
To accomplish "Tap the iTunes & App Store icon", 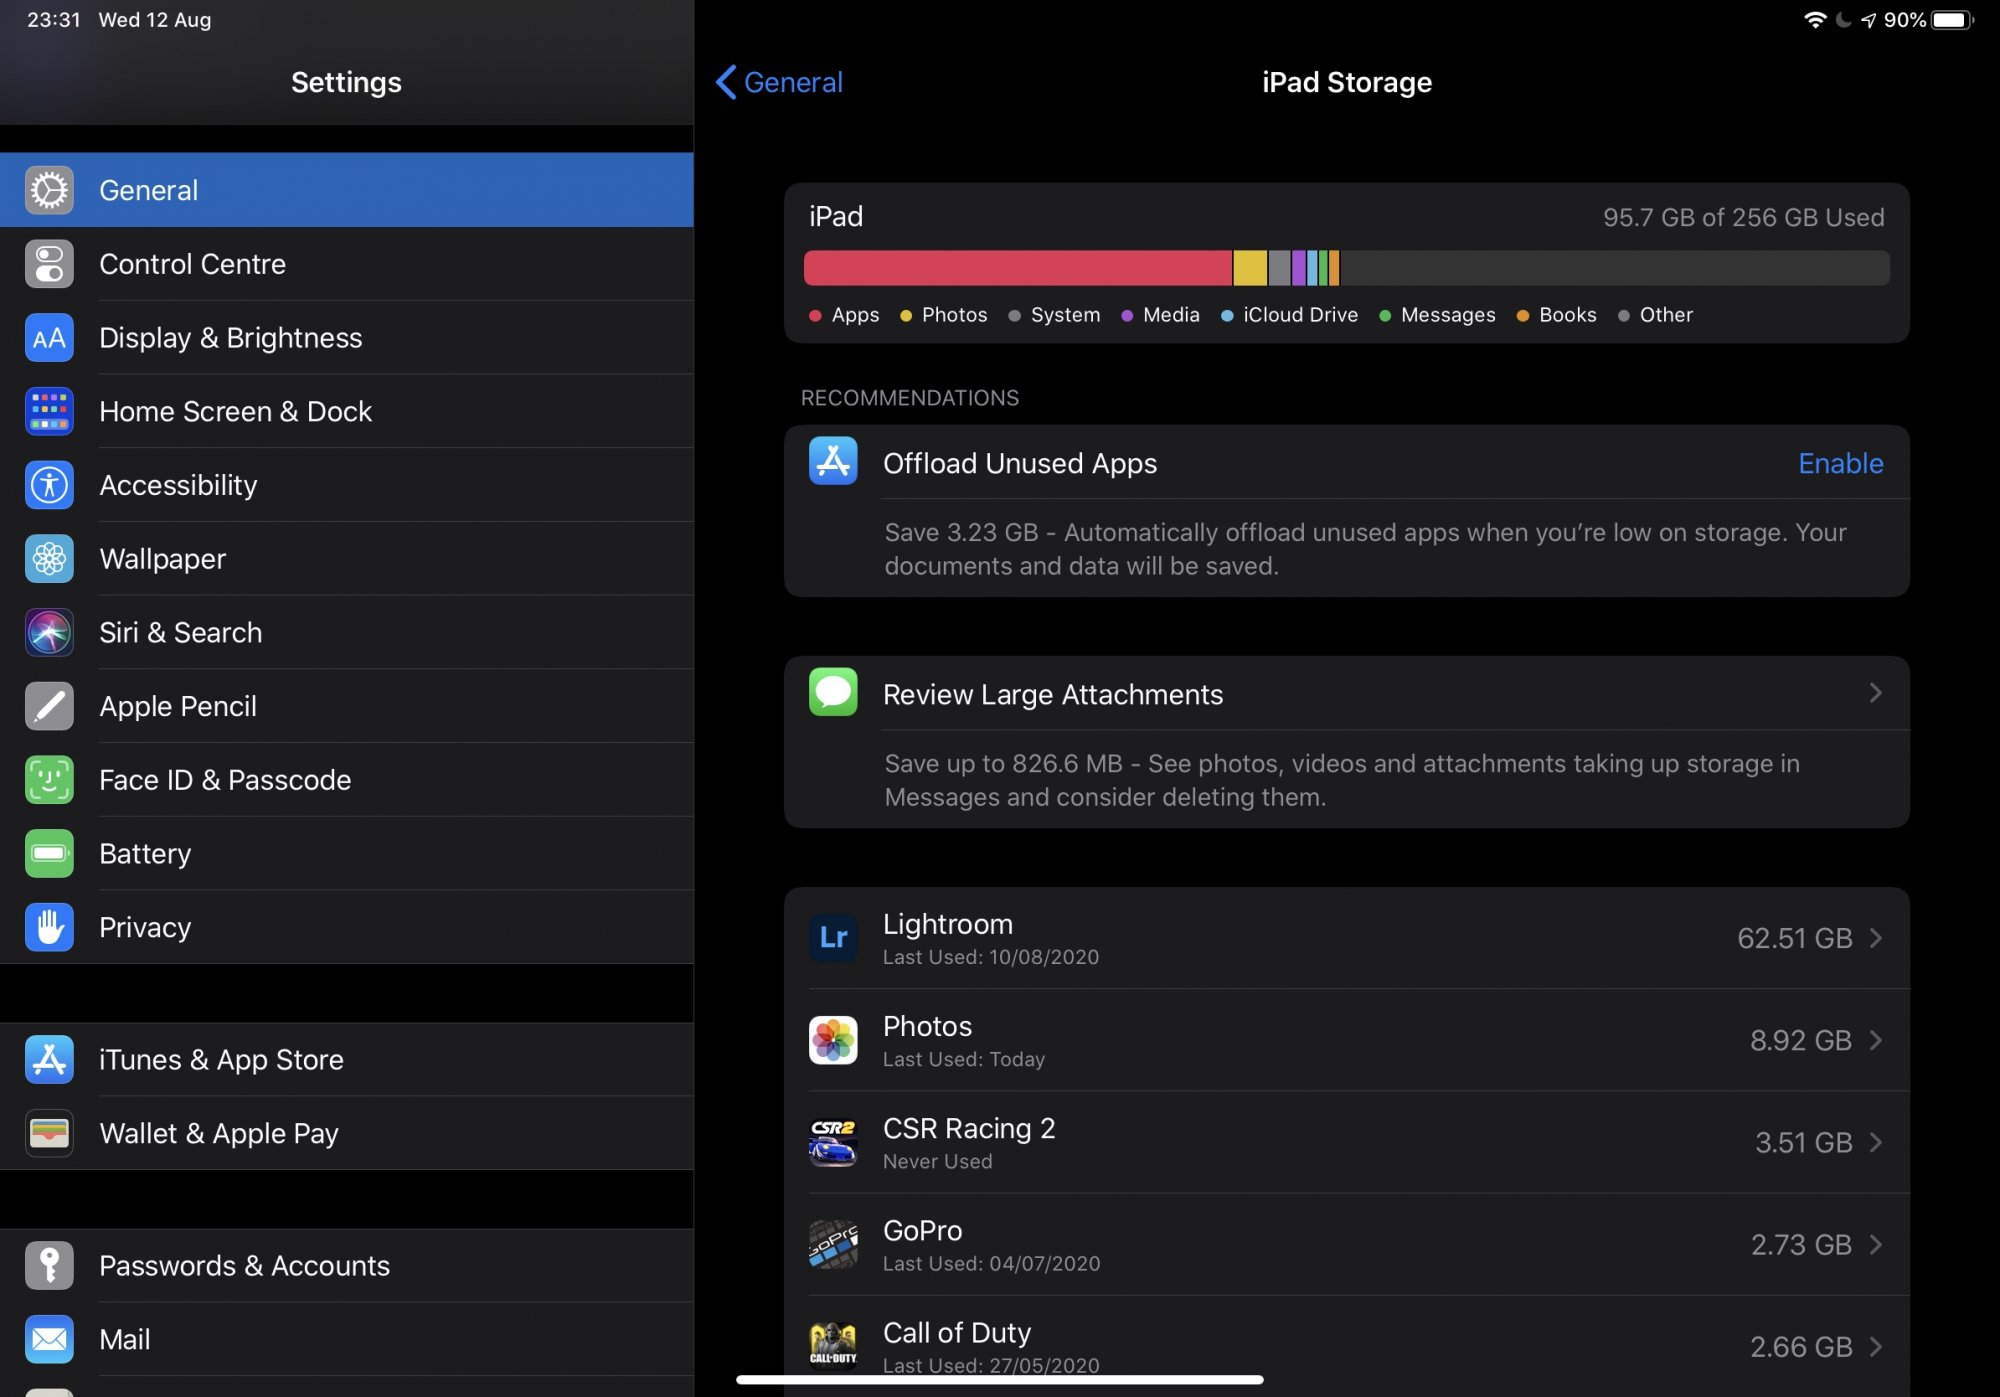I will [49, 1059].
